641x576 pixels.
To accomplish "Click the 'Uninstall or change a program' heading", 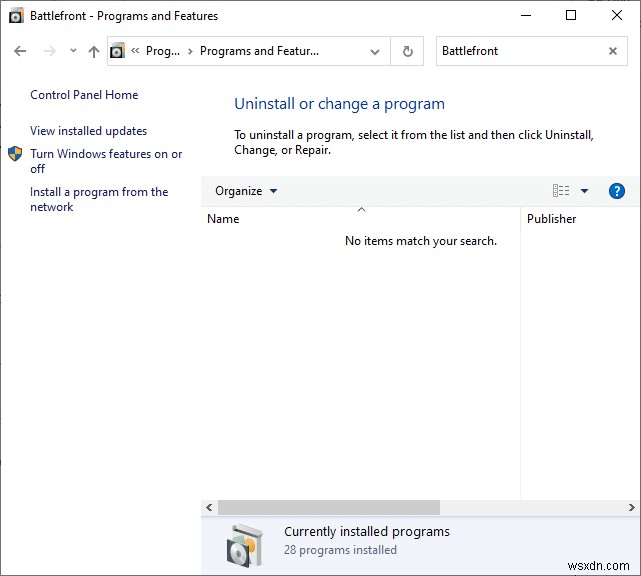I will pyautogui.click(x=339, y=104).
